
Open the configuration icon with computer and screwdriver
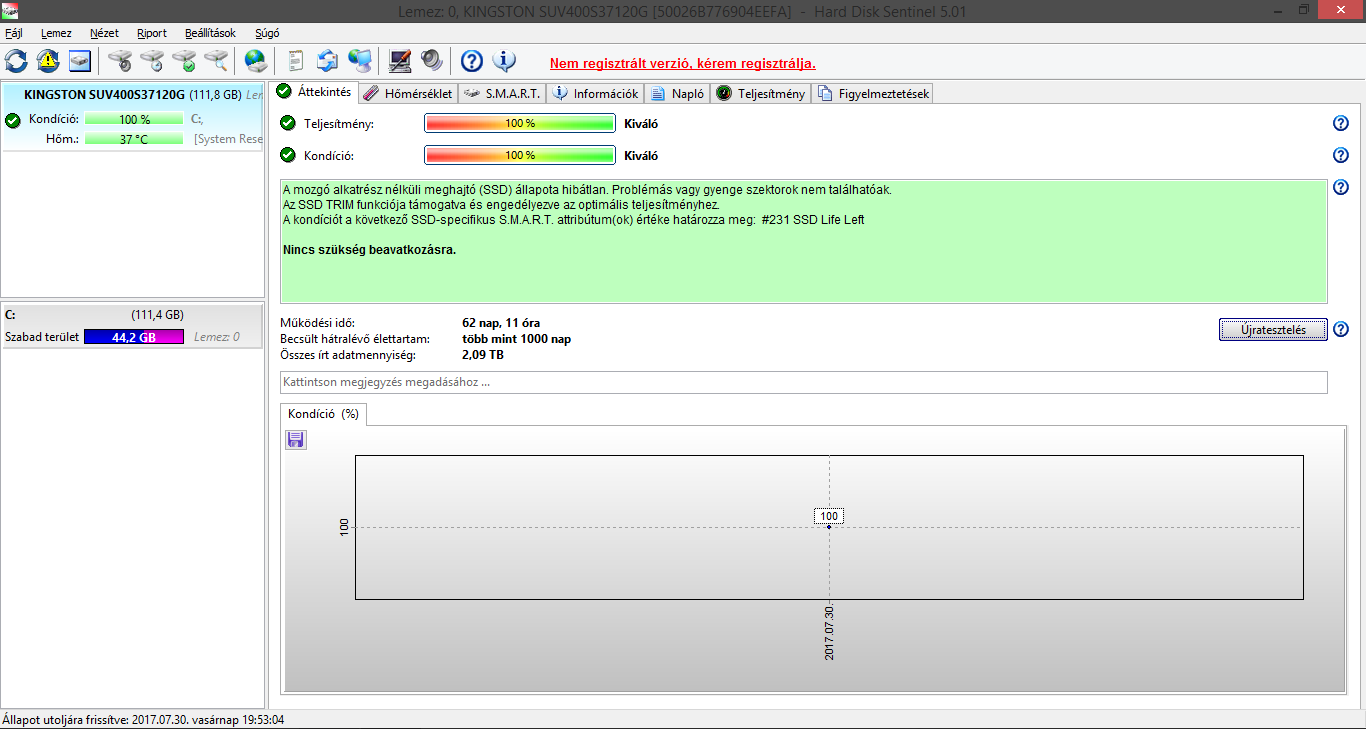tap(400, 61)
